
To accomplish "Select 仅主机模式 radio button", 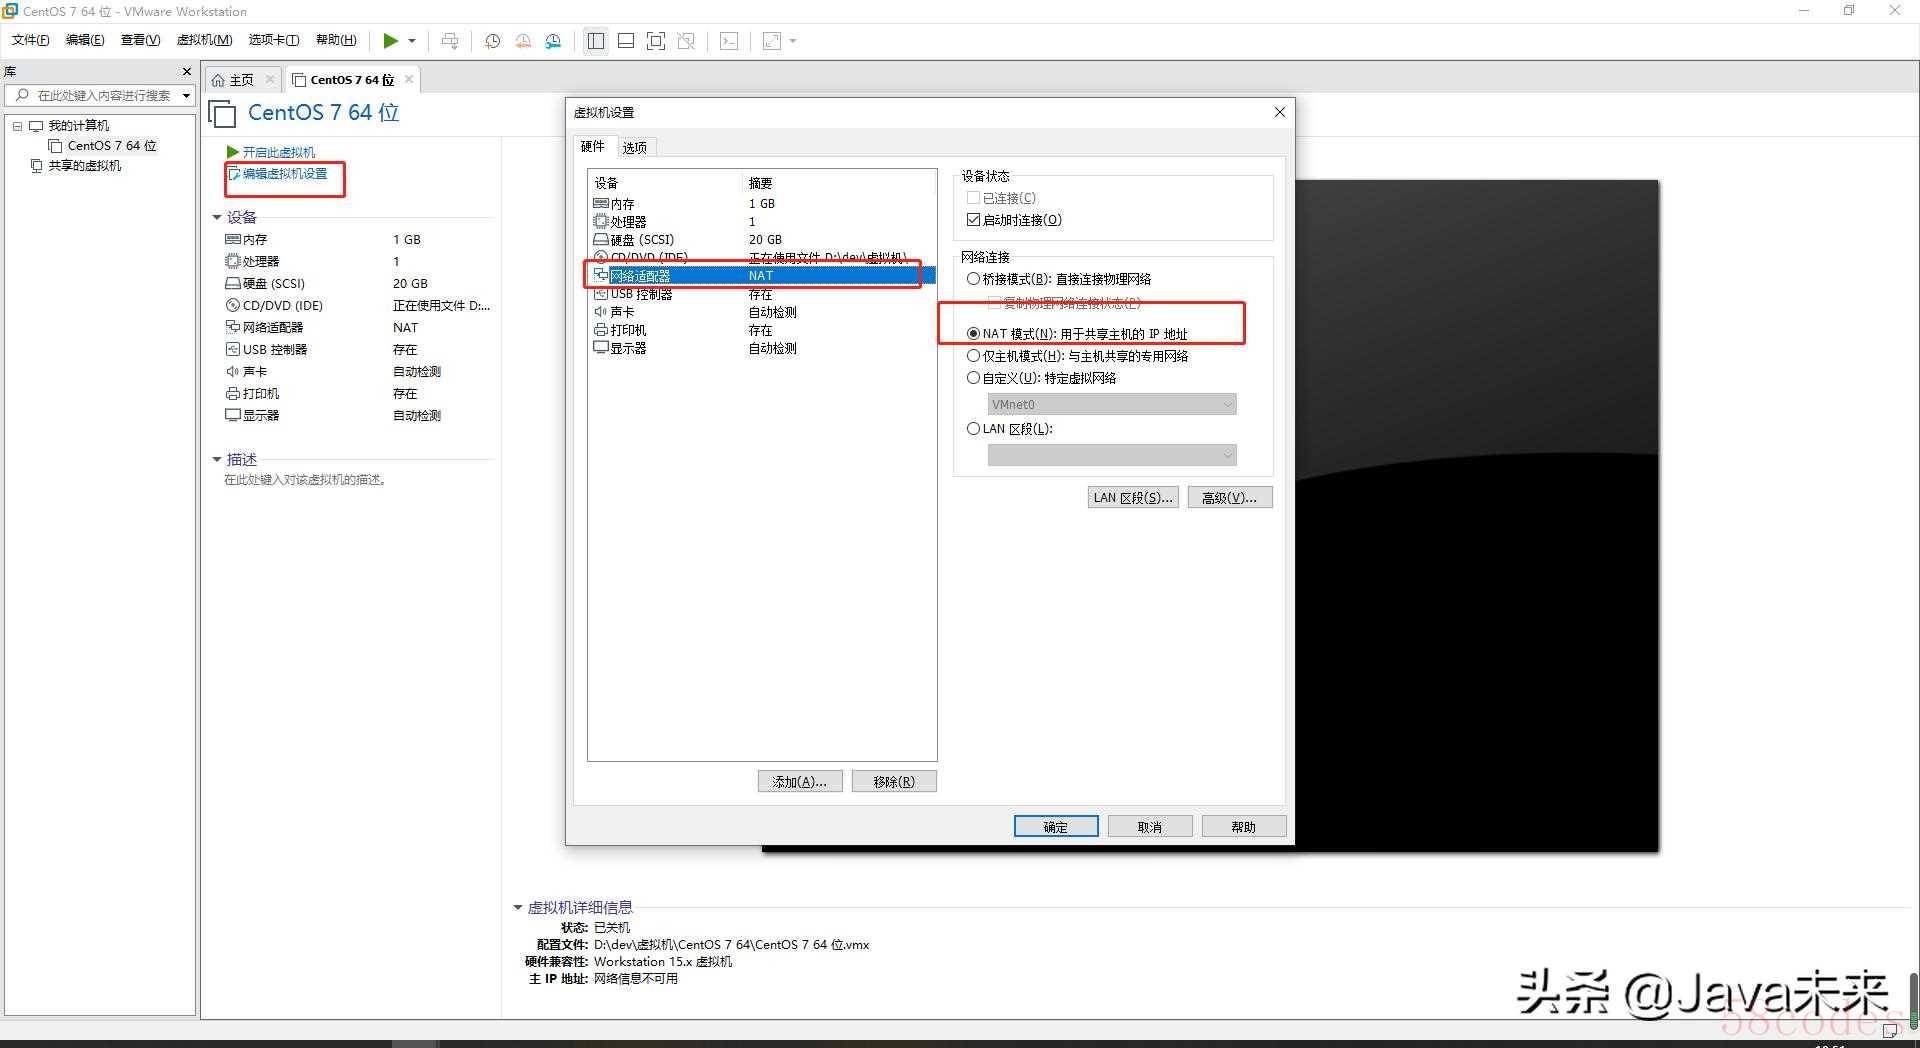I will (x=973, y=356).
